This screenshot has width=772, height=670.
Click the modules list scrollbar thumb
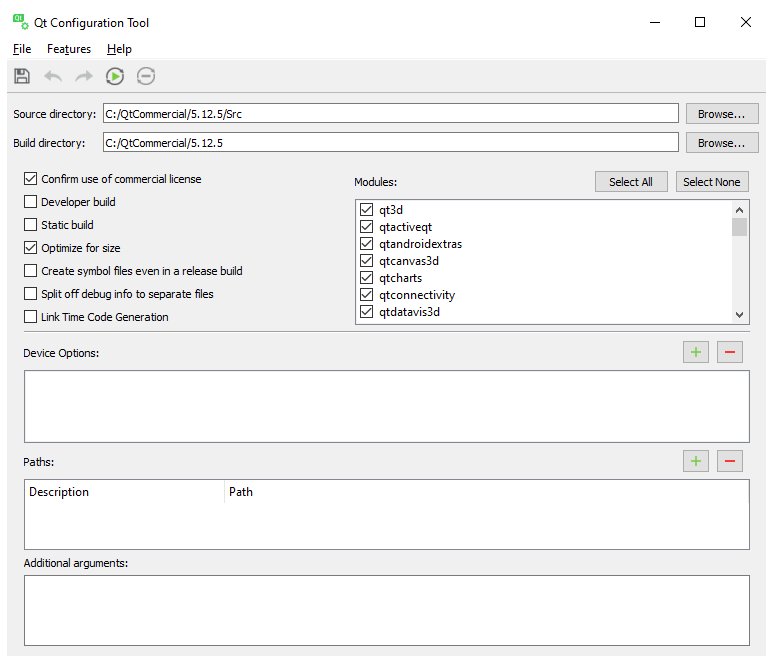pos(739,227)
